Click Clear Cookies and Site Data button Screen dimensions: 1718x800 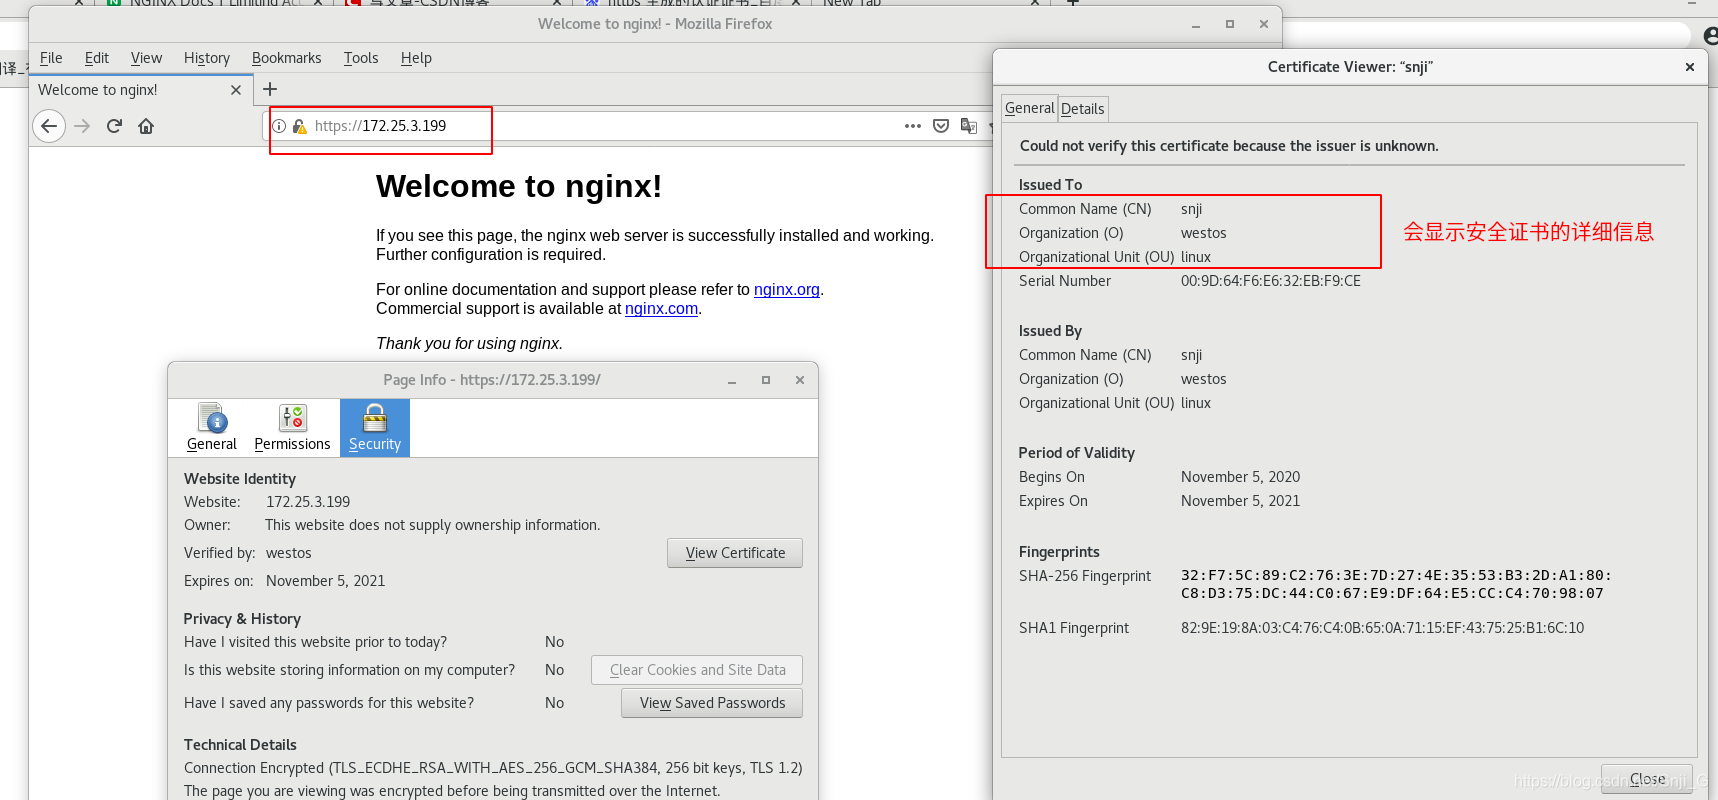pyautogui.click(x=697, y=670)
